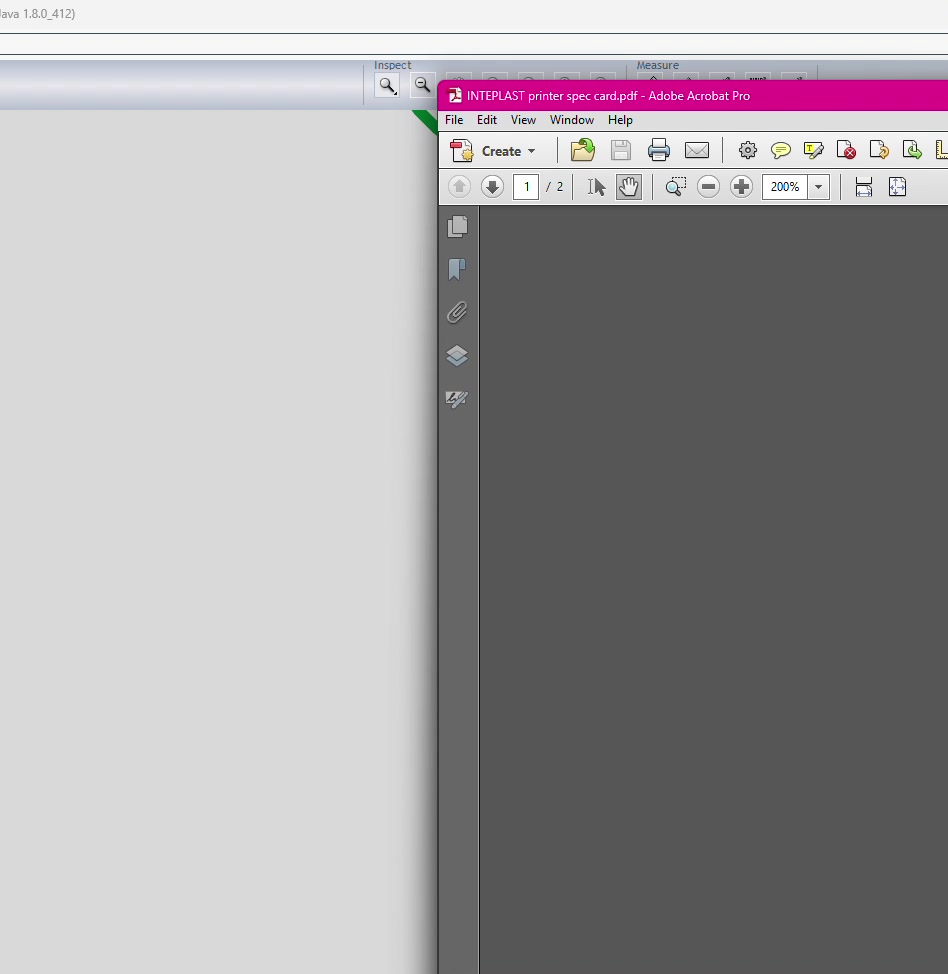Screen dimensions: 948x974
Task: Open the Create PDF dropdown
Action: (494, 151)
